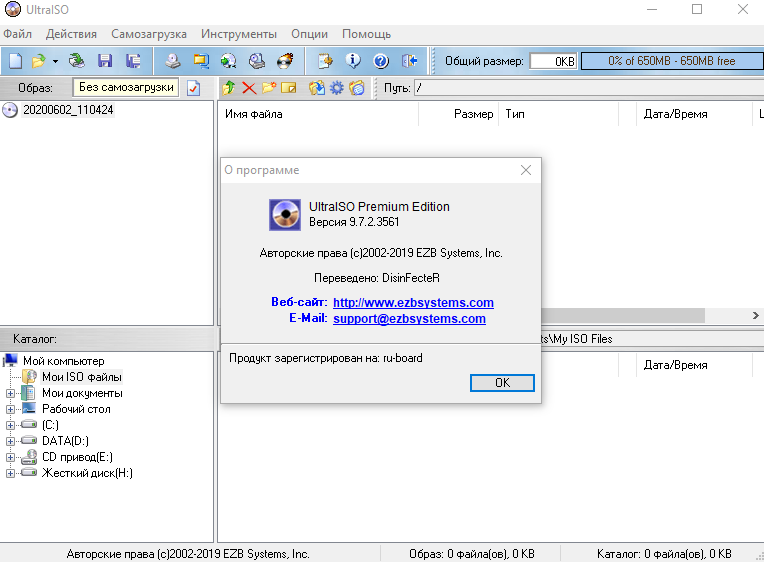Expand the CD привод(E:) node
Image resolution: width=764 pixels, height=562 pixels.
[10, 457]
